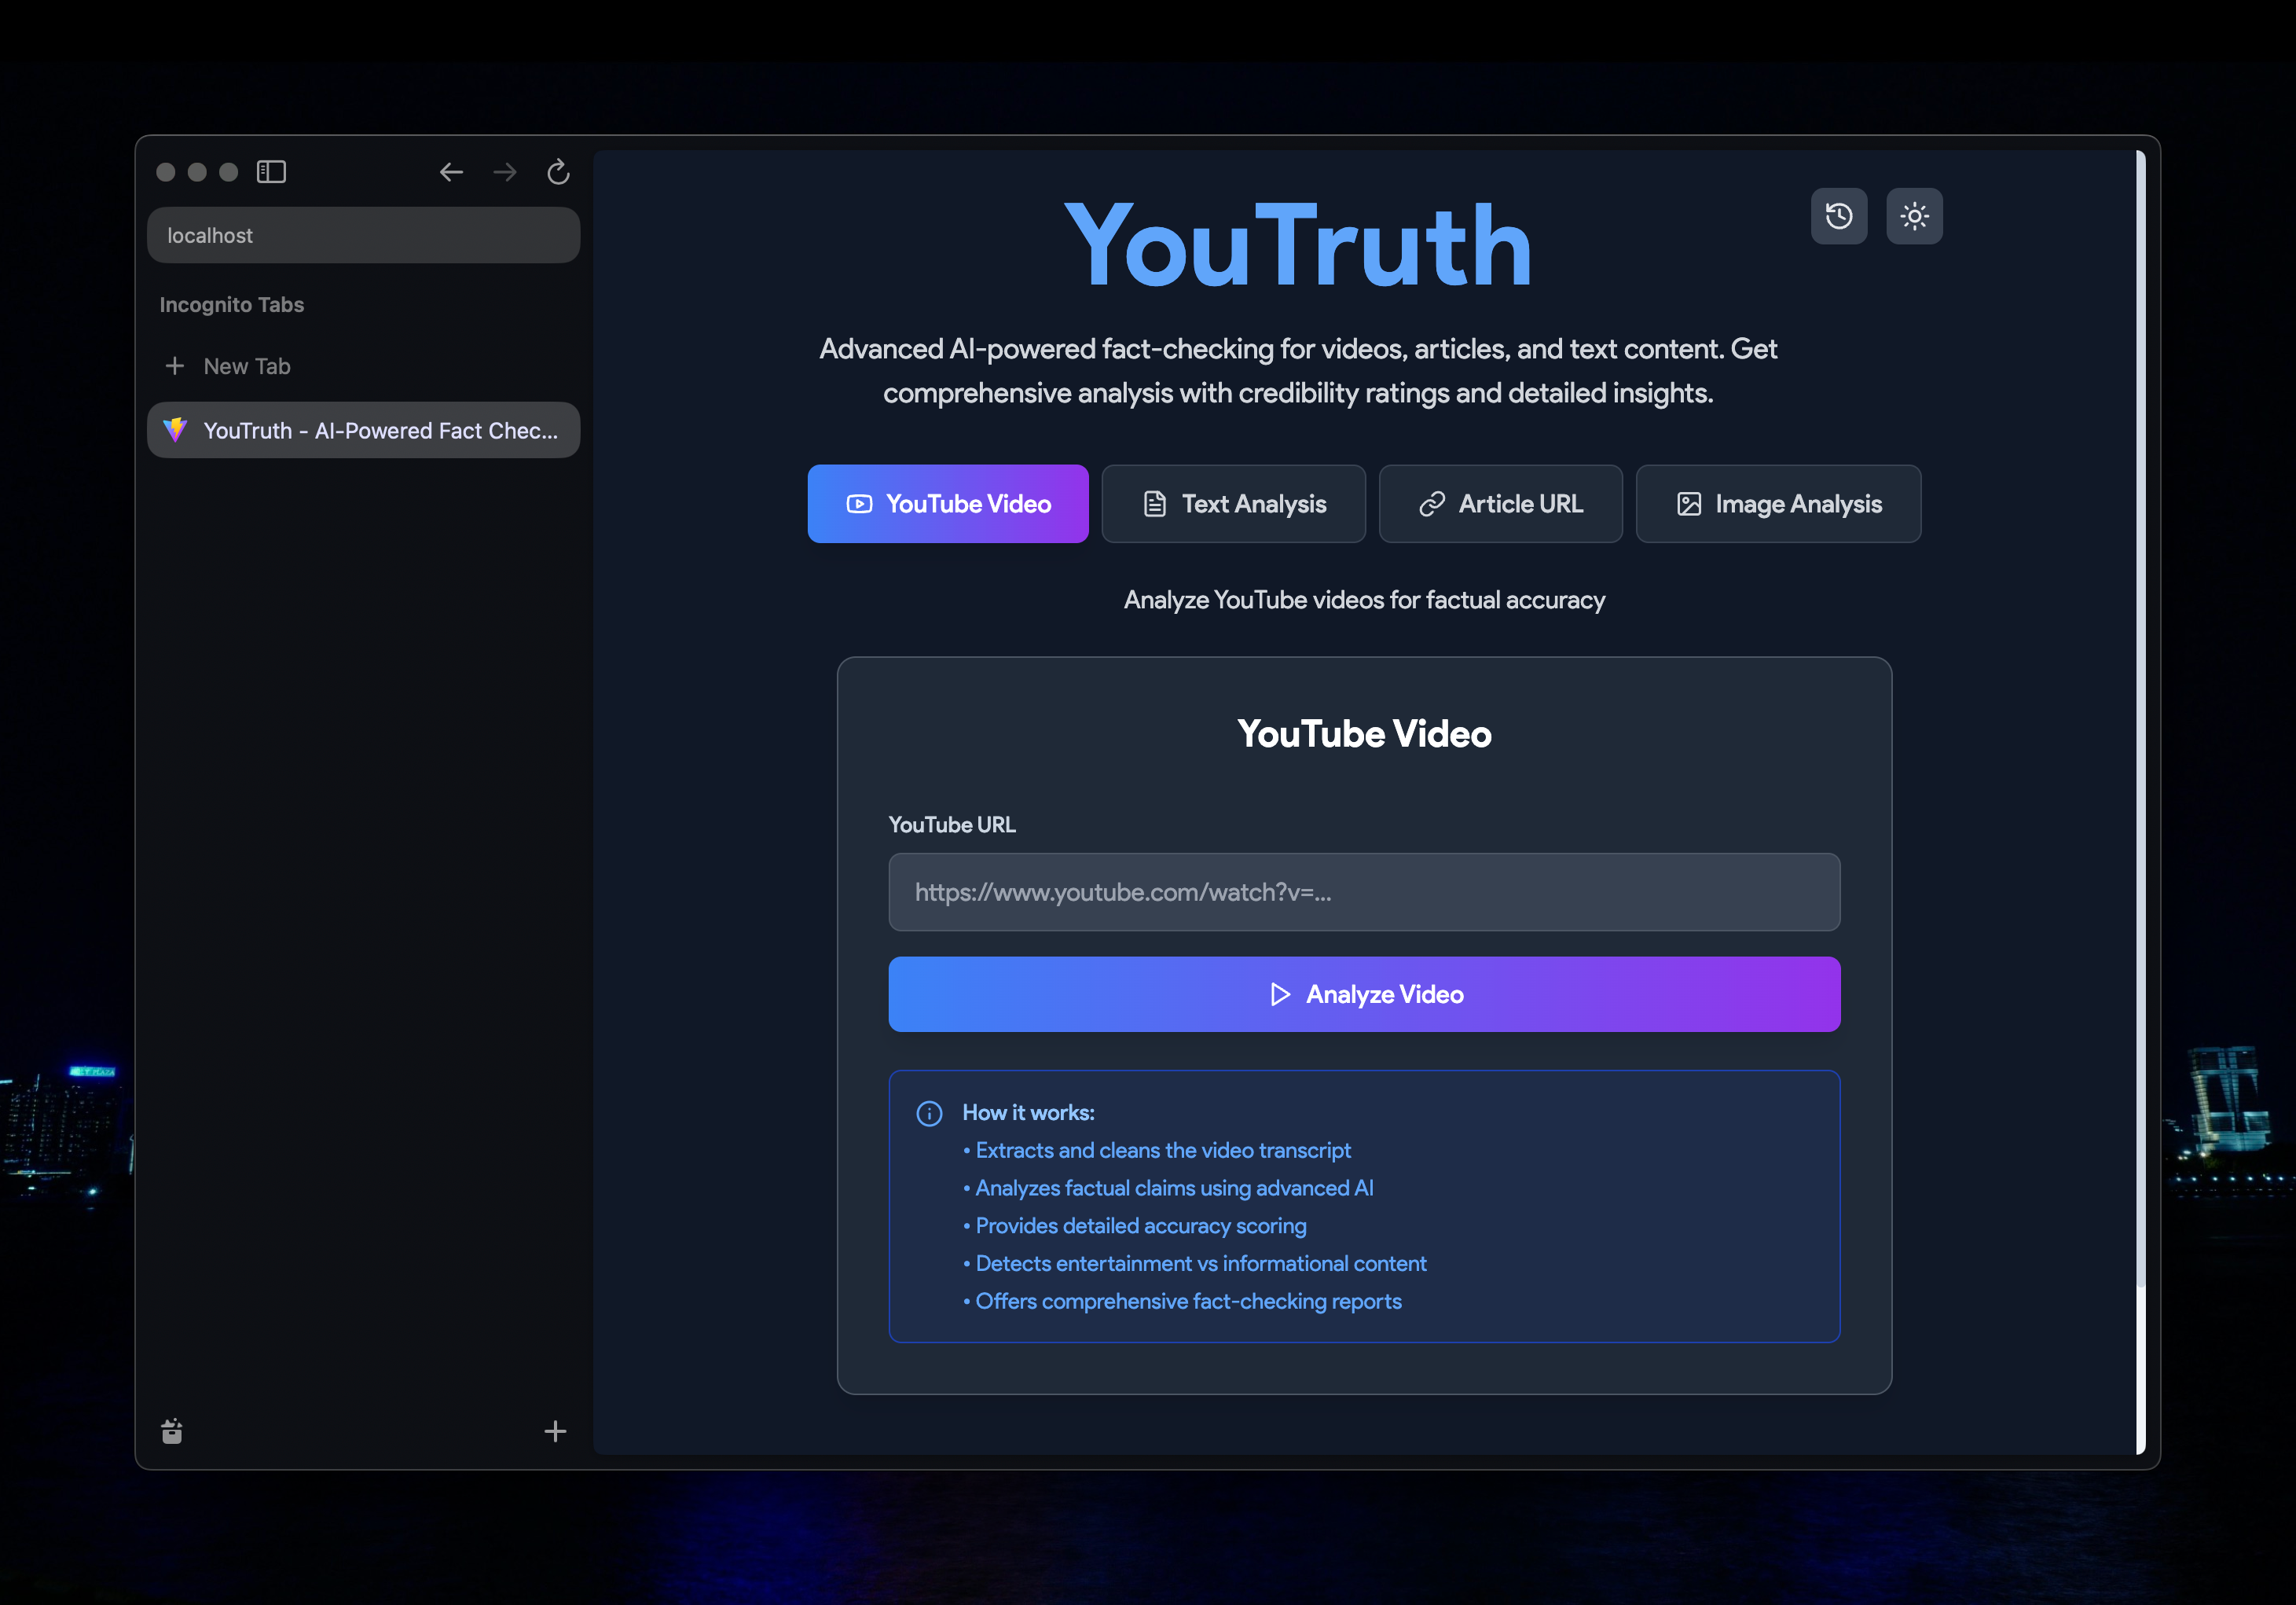Image resolution: width=2296 pixels, height=1605 pixels.
Task: Click the localhost address bar
Action: (x=363, y=236)
